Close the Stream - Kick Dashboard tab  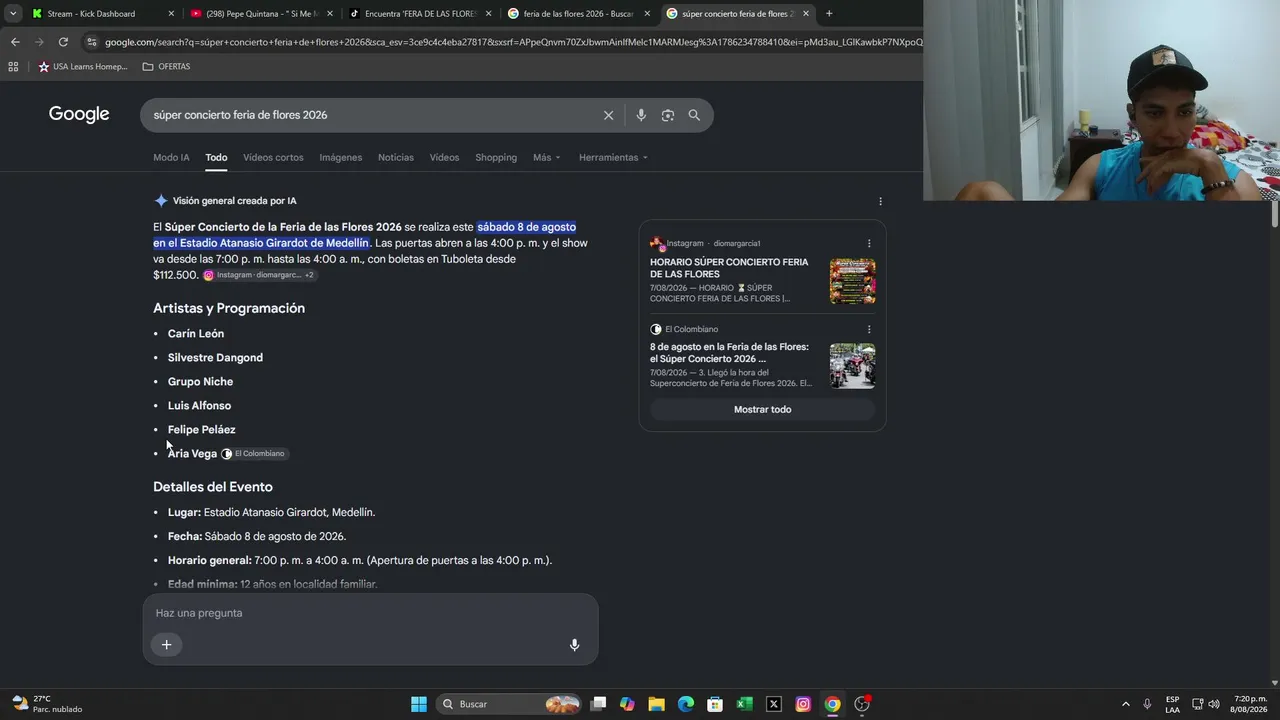[x=171, y=14]
